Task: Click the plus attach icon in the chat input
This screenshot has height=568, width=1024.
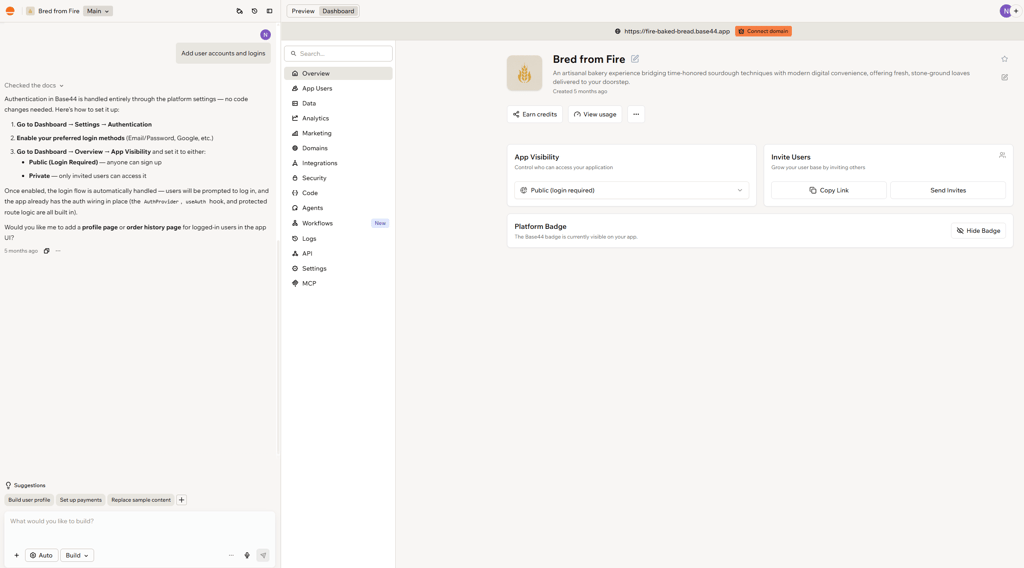Action: [16, 556]
